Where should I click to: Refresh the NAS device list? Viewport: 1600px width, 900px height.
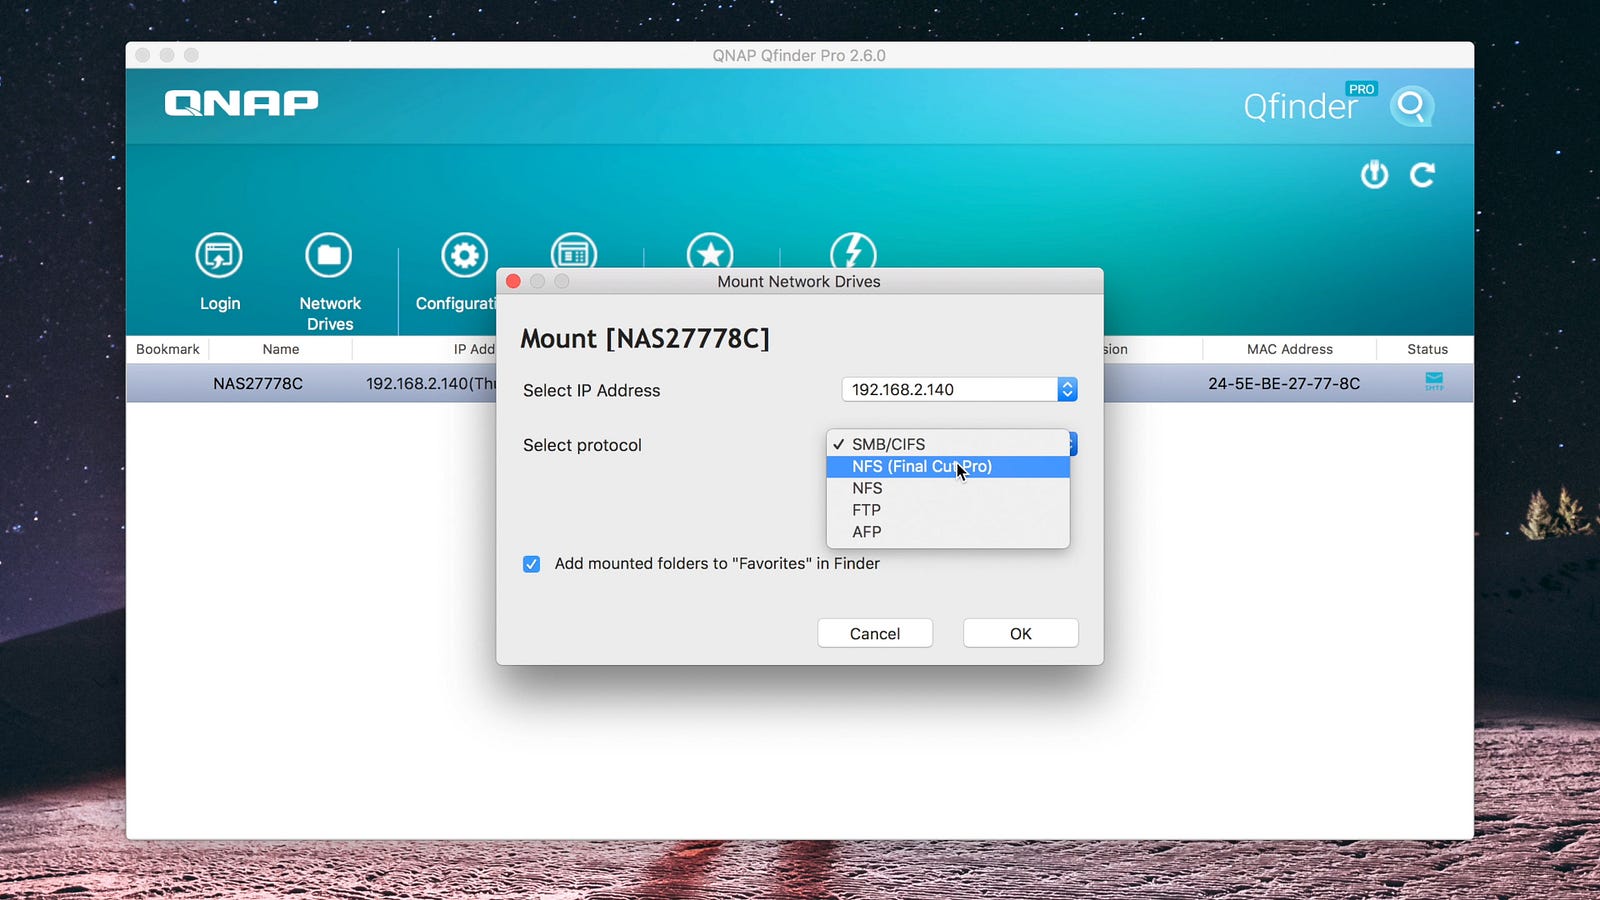point(1422,175)
